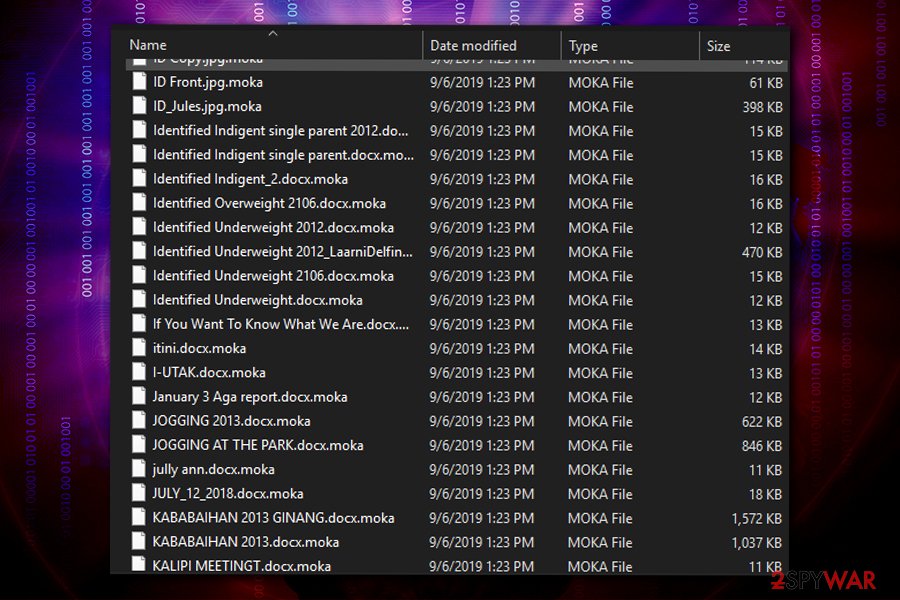Click the 846 KB size value
Image resolution: width=900 pixels, height=600 pixels.
762,446
